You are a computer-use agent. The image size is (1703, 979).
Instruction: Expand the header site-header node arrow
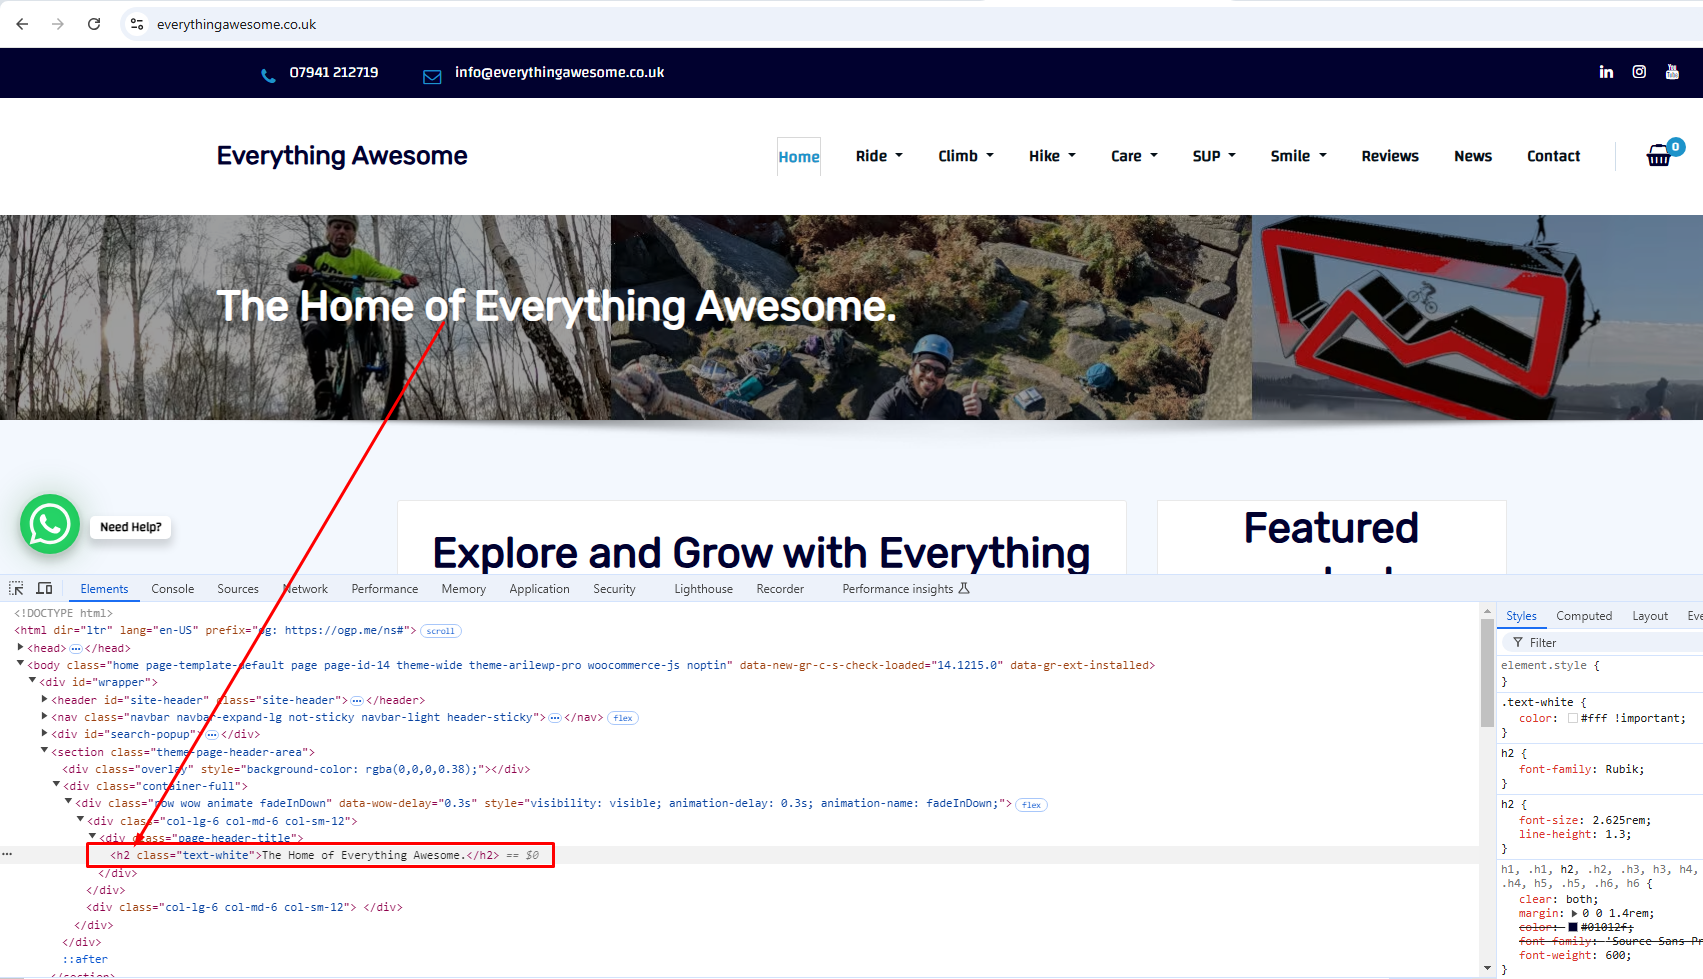coord(44,699)
